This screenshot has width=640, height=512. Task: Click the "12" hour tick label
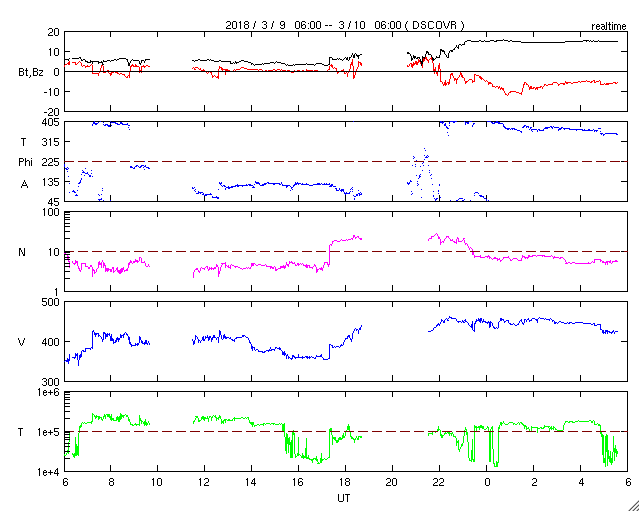(x=204, y=482)
